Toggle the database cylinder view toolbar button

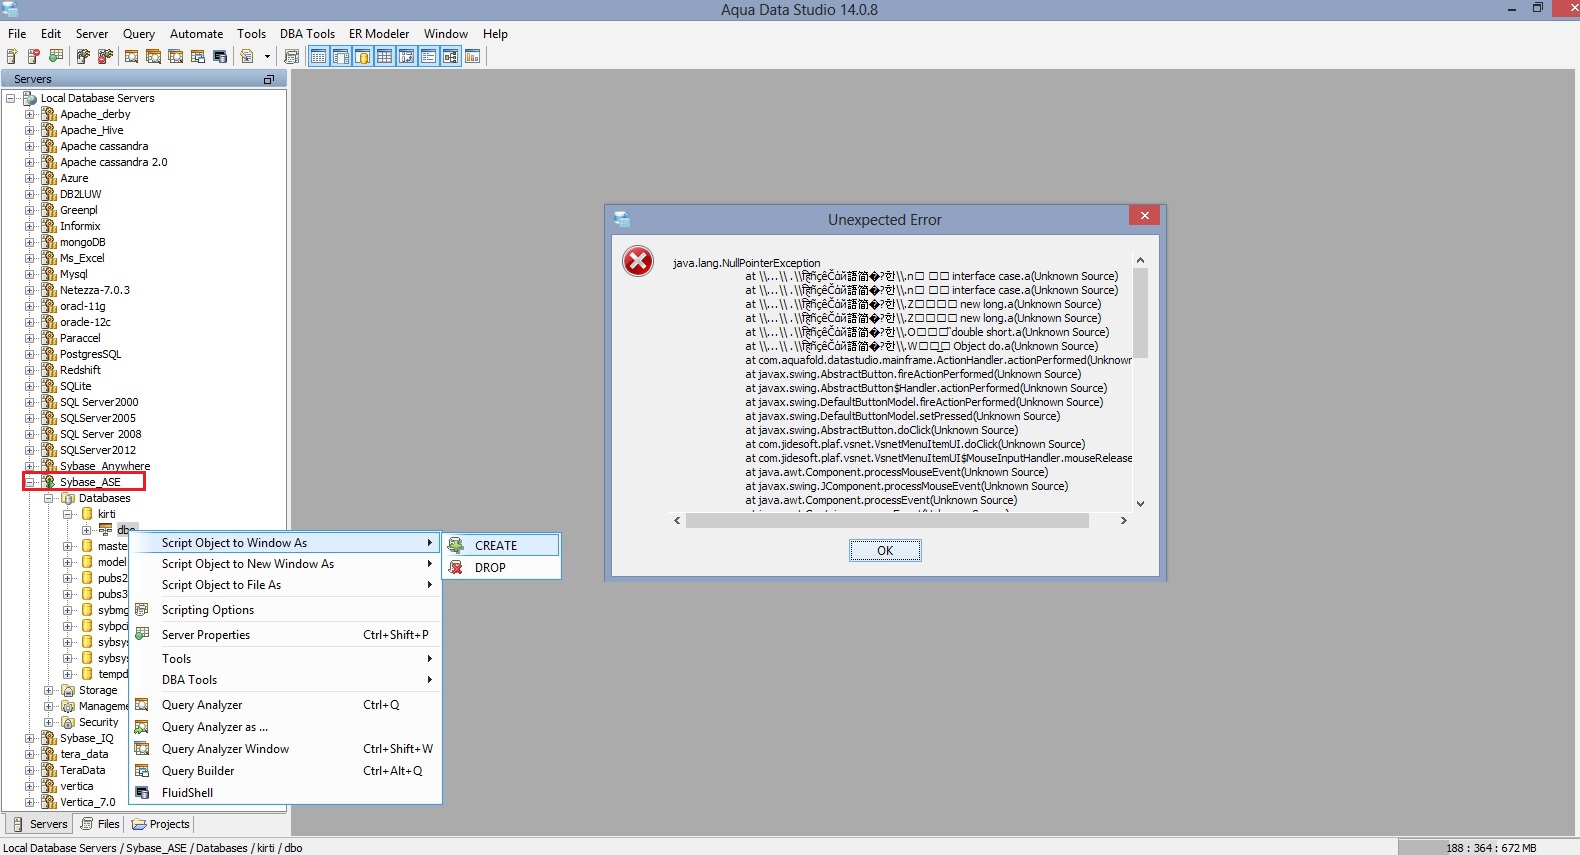pyautogui.click(x=362, y=57)
